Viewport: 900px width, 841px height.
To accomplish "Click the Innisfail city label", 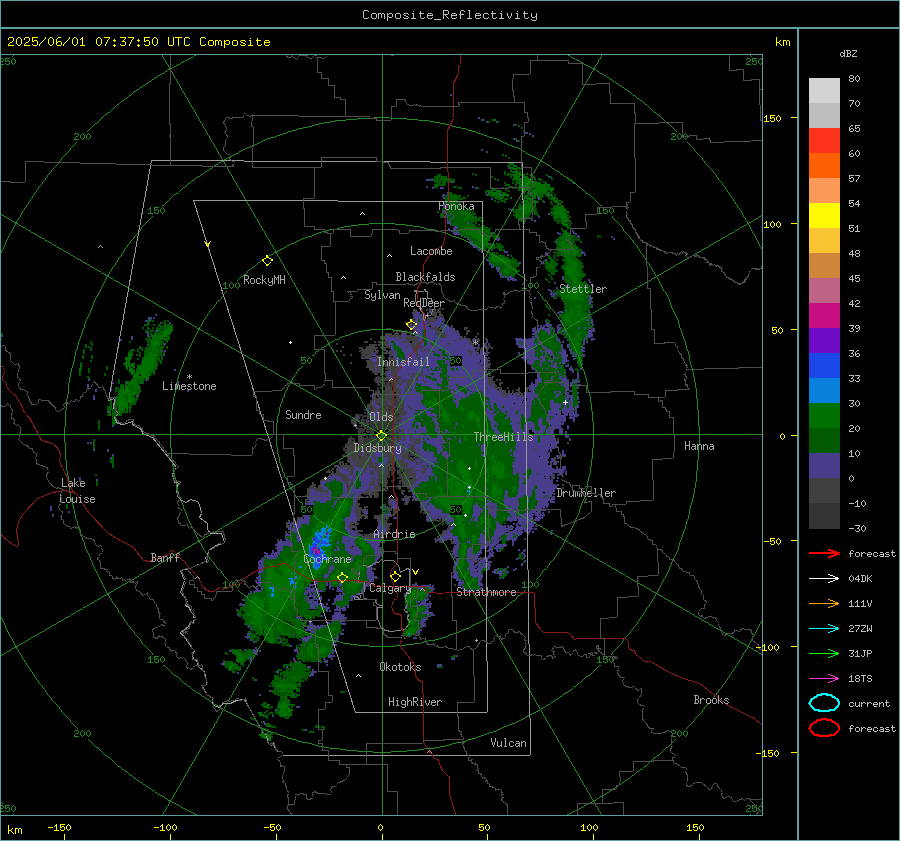I will point(403,362).
